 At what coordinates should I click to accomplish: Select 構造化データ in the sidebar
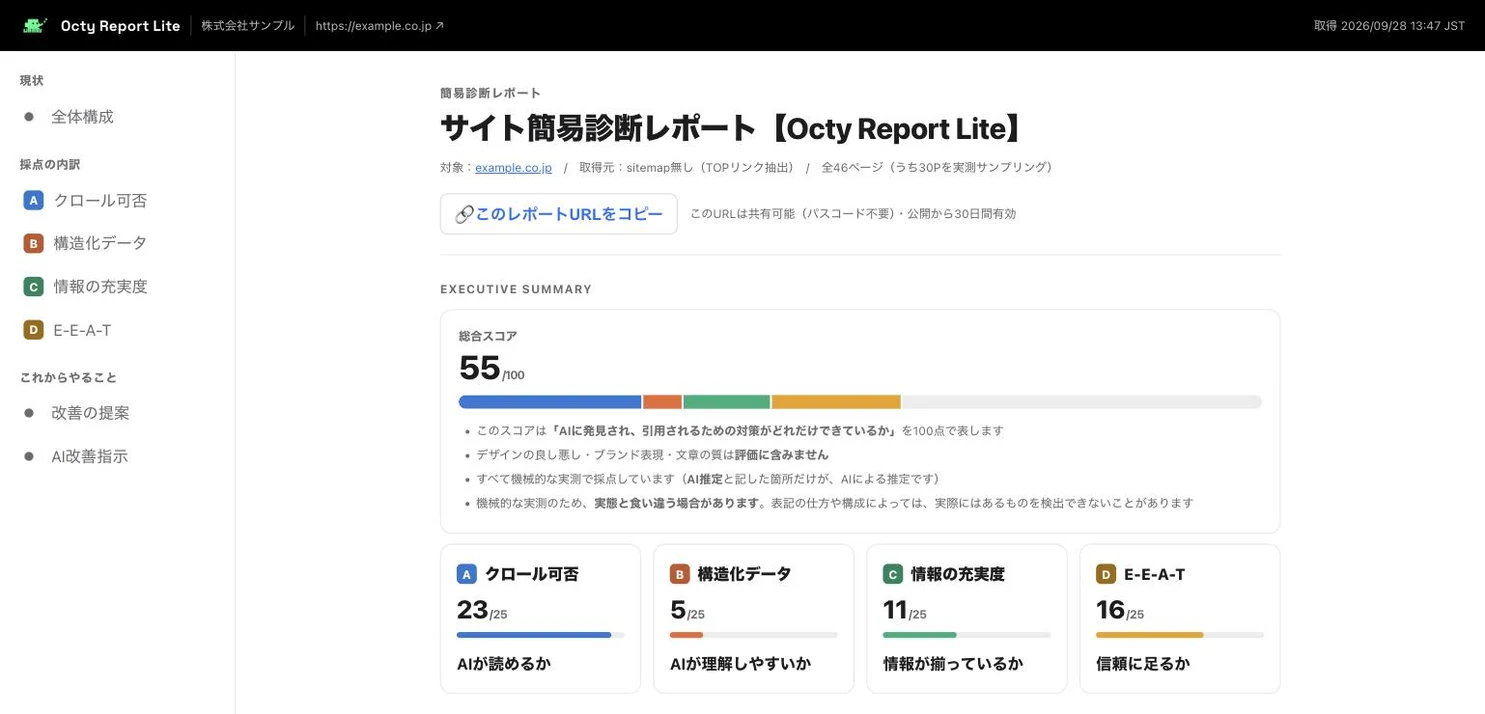tap(100, 243)
